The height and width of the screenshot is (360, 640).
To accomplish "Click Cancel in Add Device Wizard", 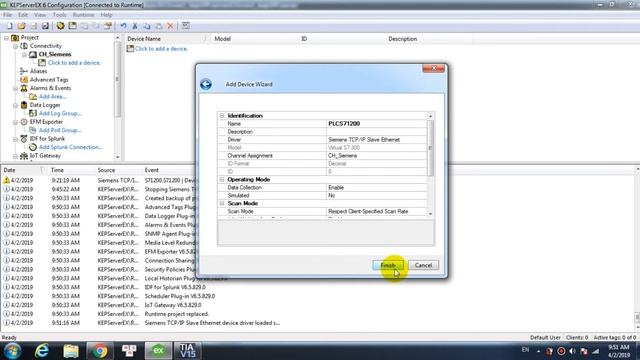I will coord(423,265).
